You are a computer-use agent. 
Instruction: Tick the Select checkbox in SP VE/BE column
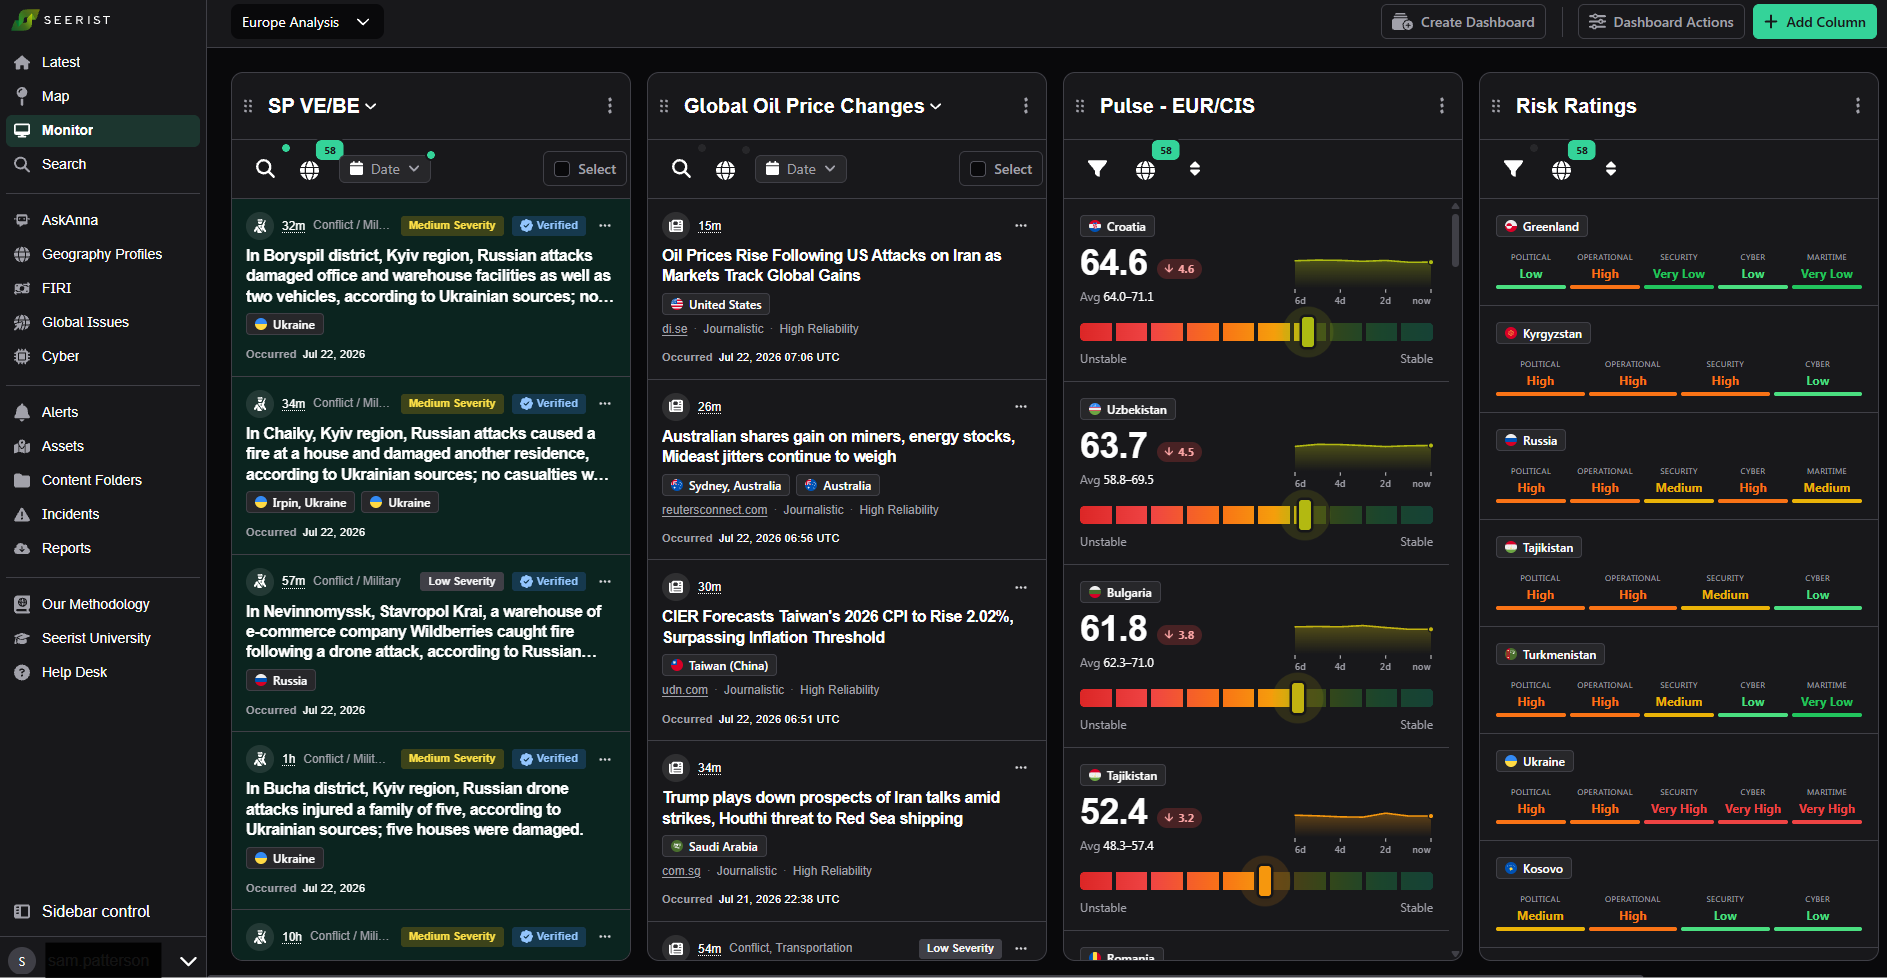[x=562, y=170]
